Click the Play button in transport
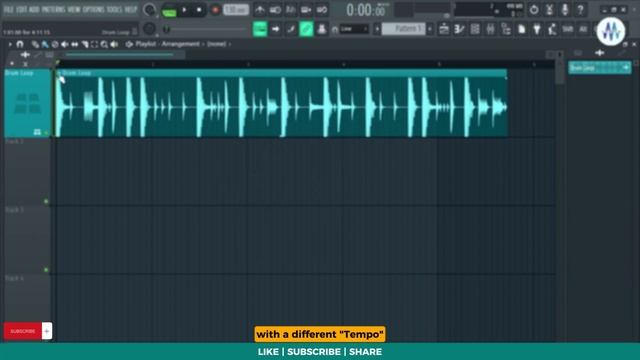Viewport: 640px width, 360px height. pos(184,10)
